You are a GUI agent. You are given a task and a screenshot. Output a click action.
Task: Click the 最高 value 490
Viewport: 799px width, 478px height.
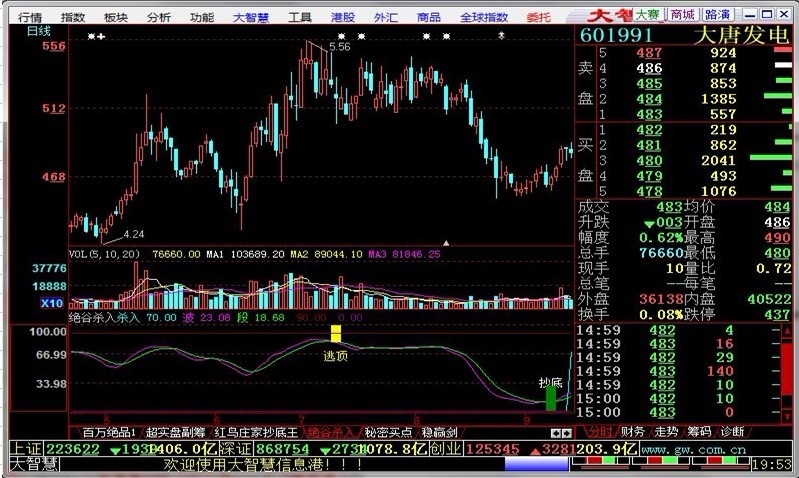pos(777,237)
